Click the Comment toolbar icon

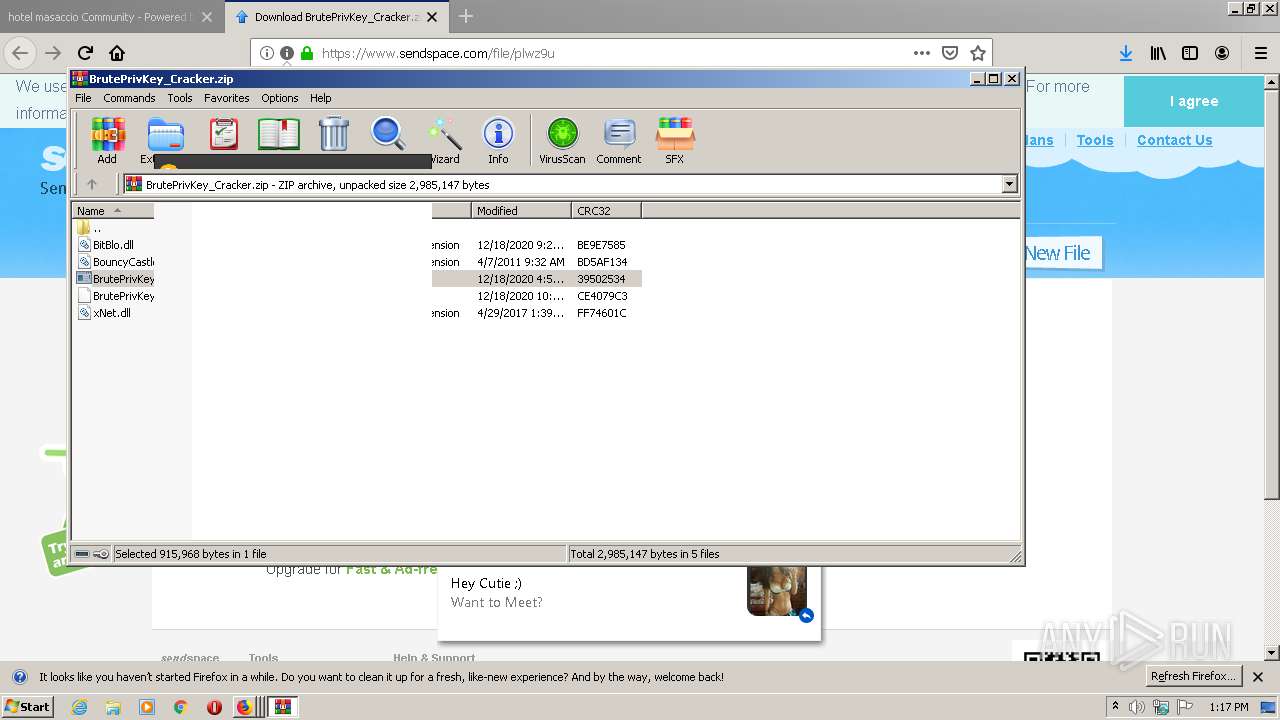[x=619, y=141]
